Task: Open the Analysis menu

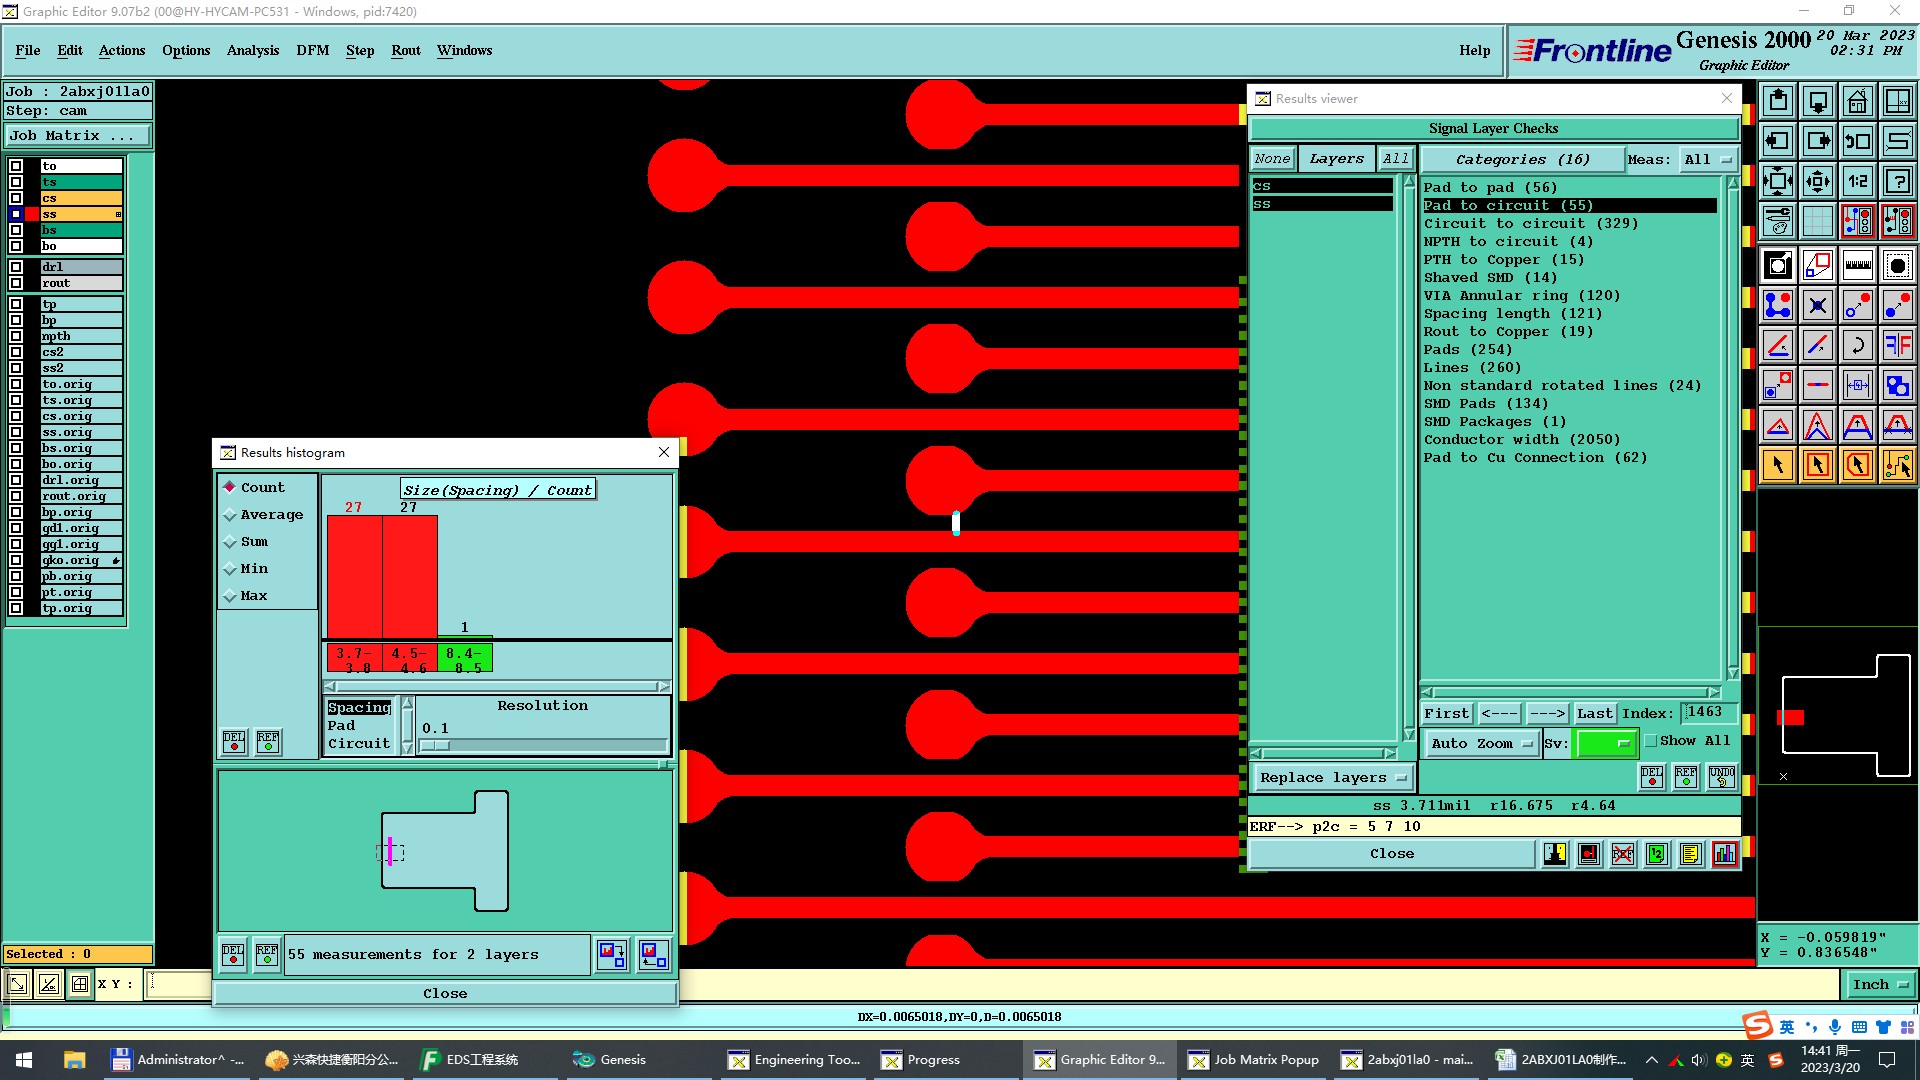Action: pyautogui.click(x=252, y=50)
